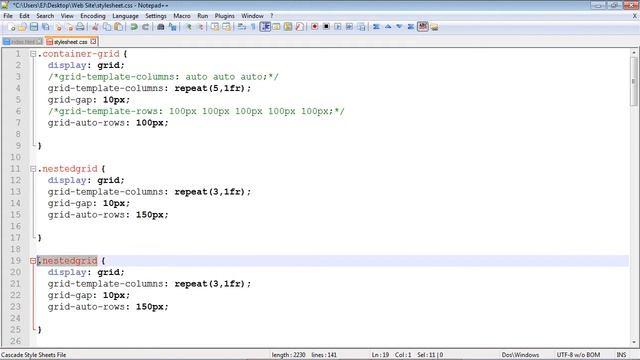Click the Dos\Windows status bar entry
The width and height of the screenshot is (640, 360).
pos(520,355)
